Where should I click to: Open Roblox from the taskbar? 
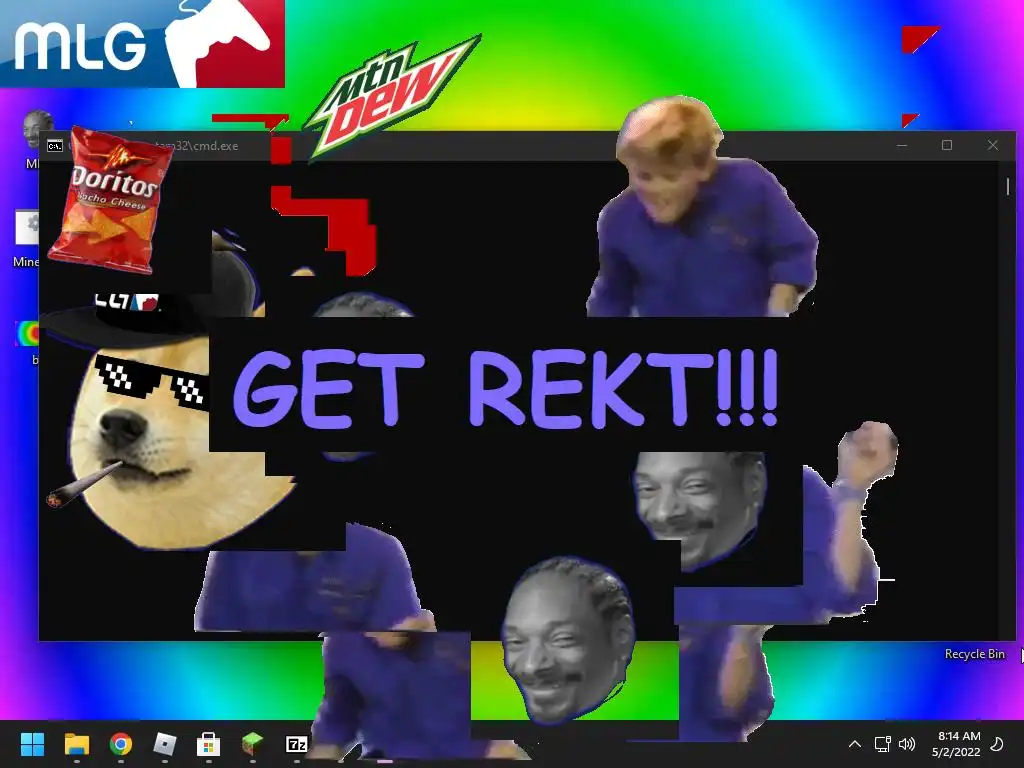point(165,744)
